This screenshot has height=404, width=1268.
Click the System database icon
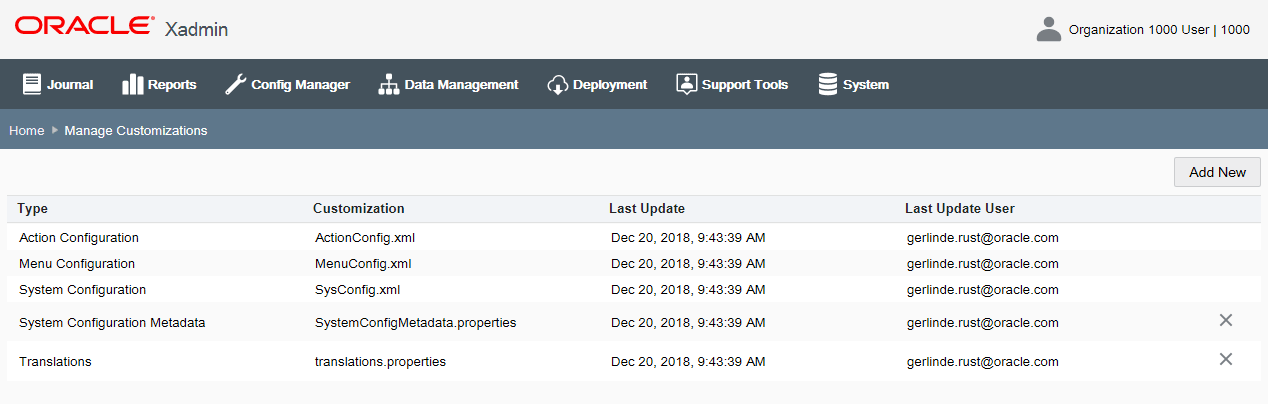coord(827,84)
